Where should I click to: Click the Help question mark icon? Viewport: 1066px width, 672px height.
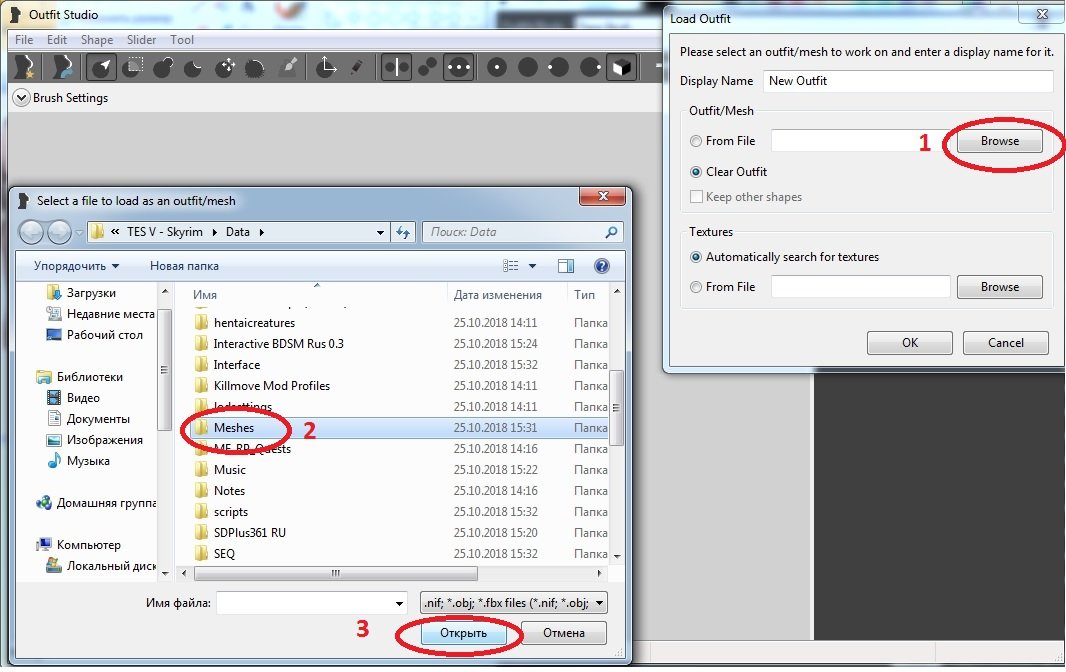click(601, 266)
